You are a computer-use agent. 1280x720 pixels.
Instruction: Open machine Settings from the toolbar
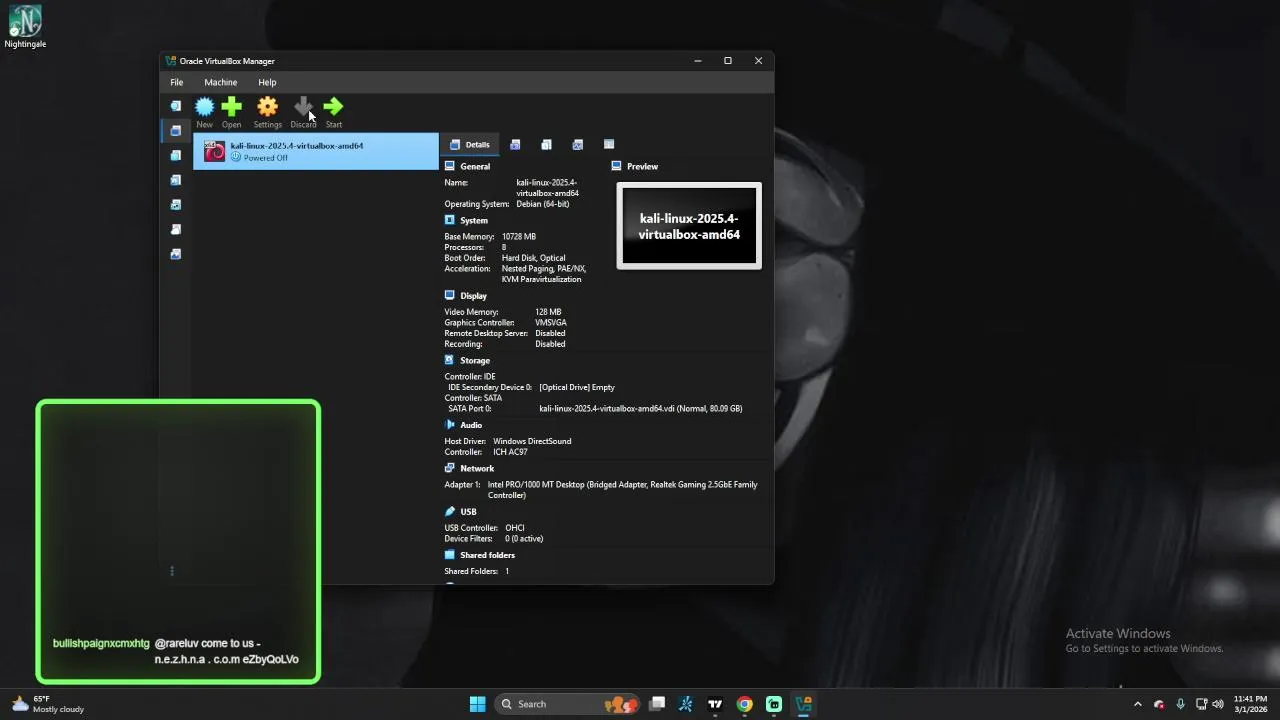pos(267,111)
